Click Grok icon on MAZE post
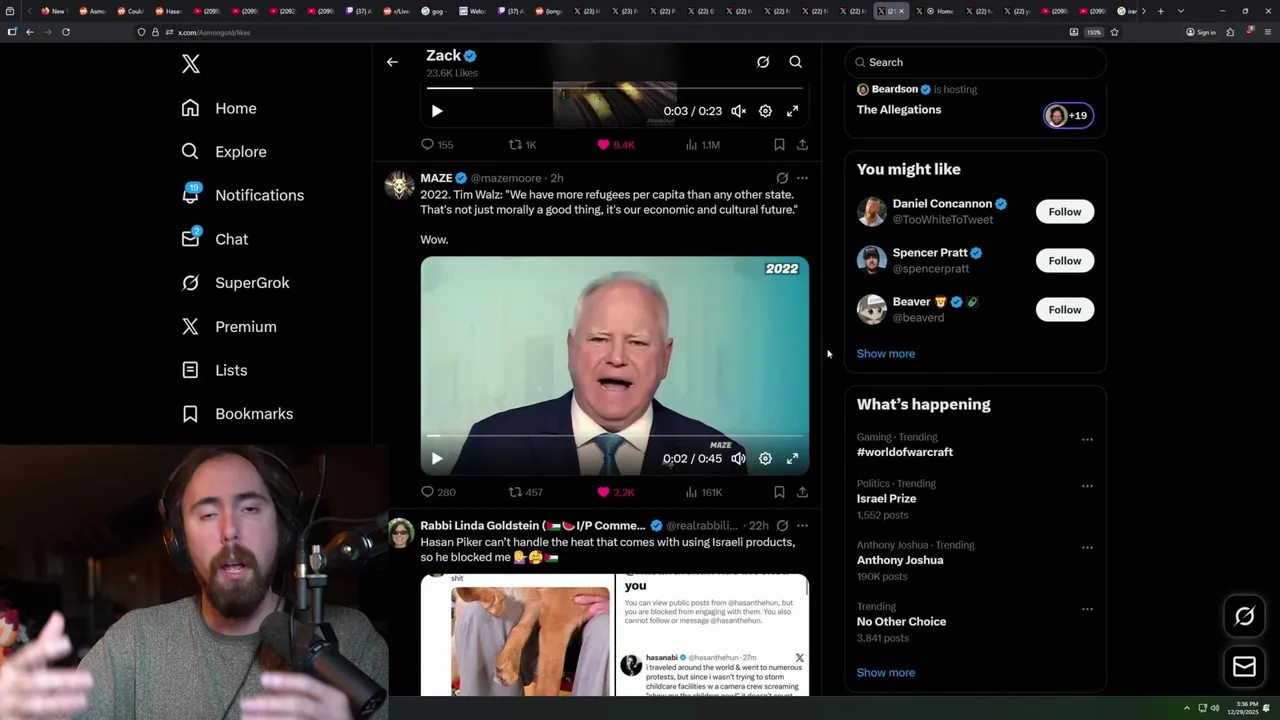The width and height of the screenshot is (1280, 720). (782, 178)
